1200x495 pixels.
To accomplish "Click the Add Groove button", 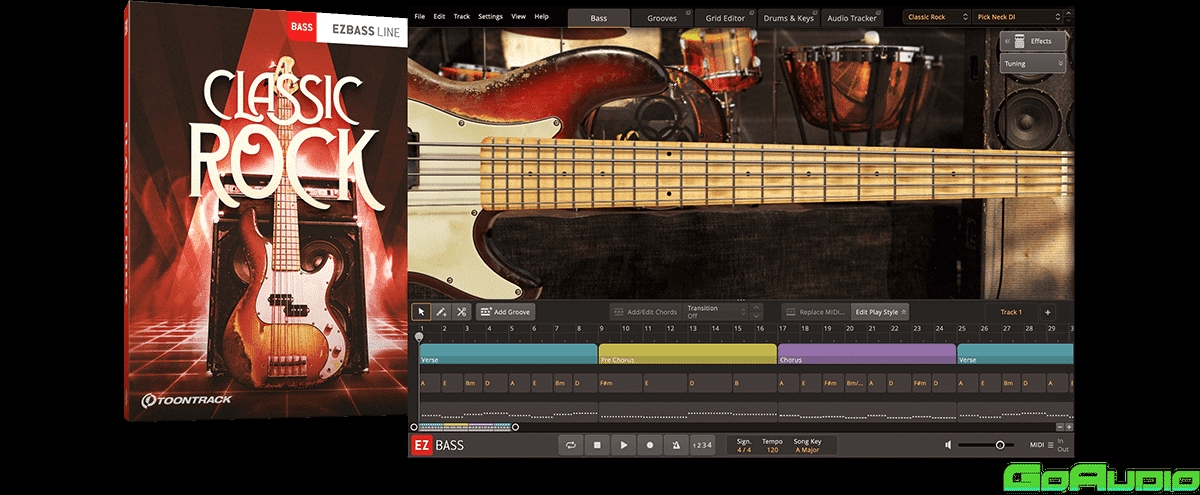I will point(505,312).
